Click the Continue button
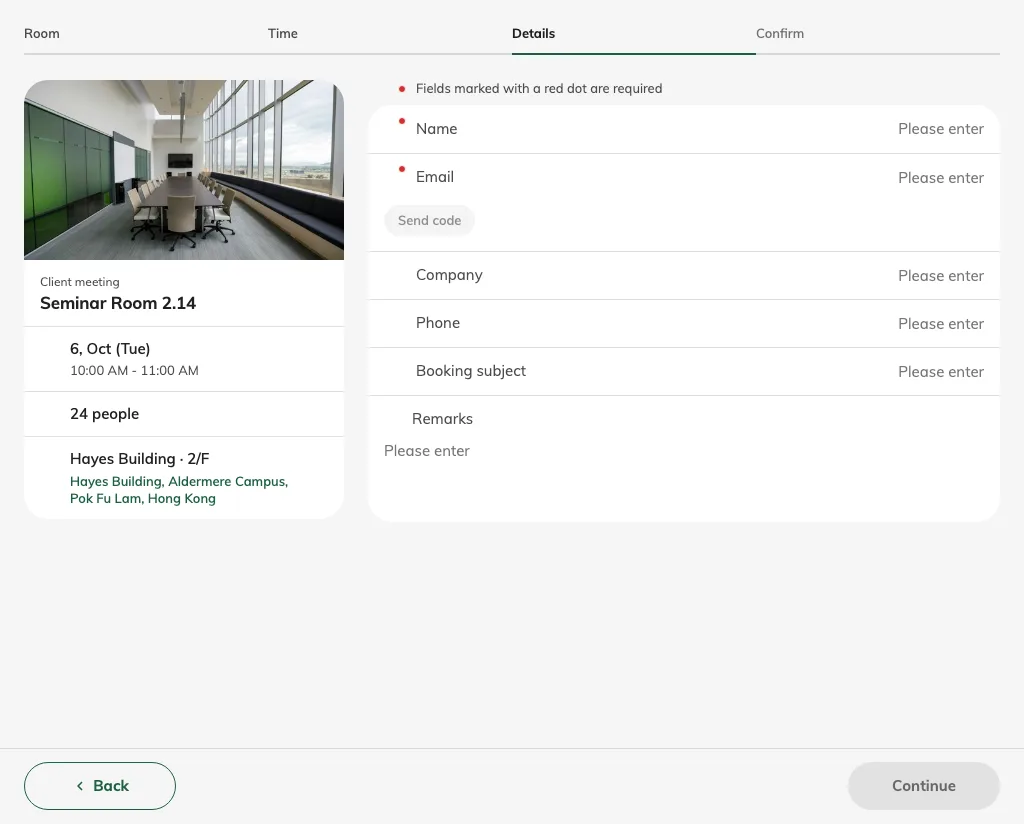This screenshot has height=824, width=1024. point(923,785)
